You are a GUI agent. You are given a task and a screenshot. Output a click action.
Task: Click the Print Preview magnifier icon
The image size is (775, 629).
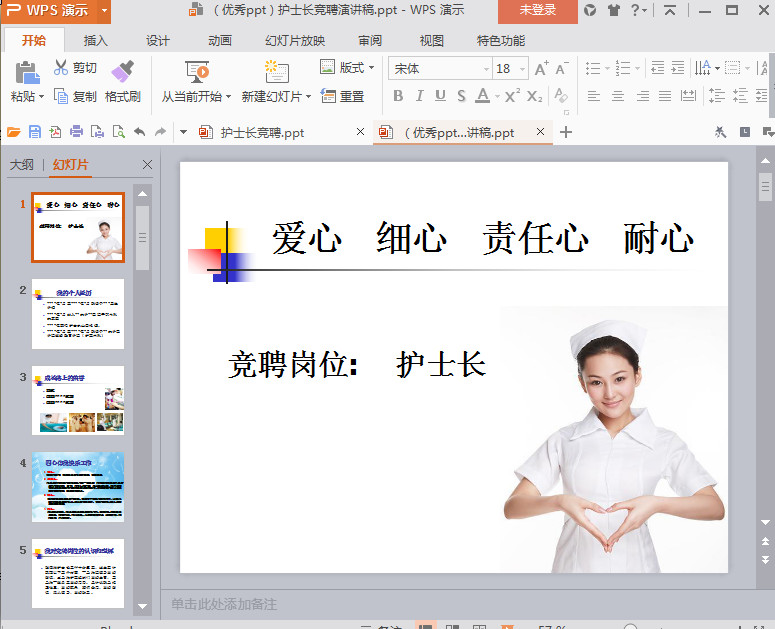[119, 132]
